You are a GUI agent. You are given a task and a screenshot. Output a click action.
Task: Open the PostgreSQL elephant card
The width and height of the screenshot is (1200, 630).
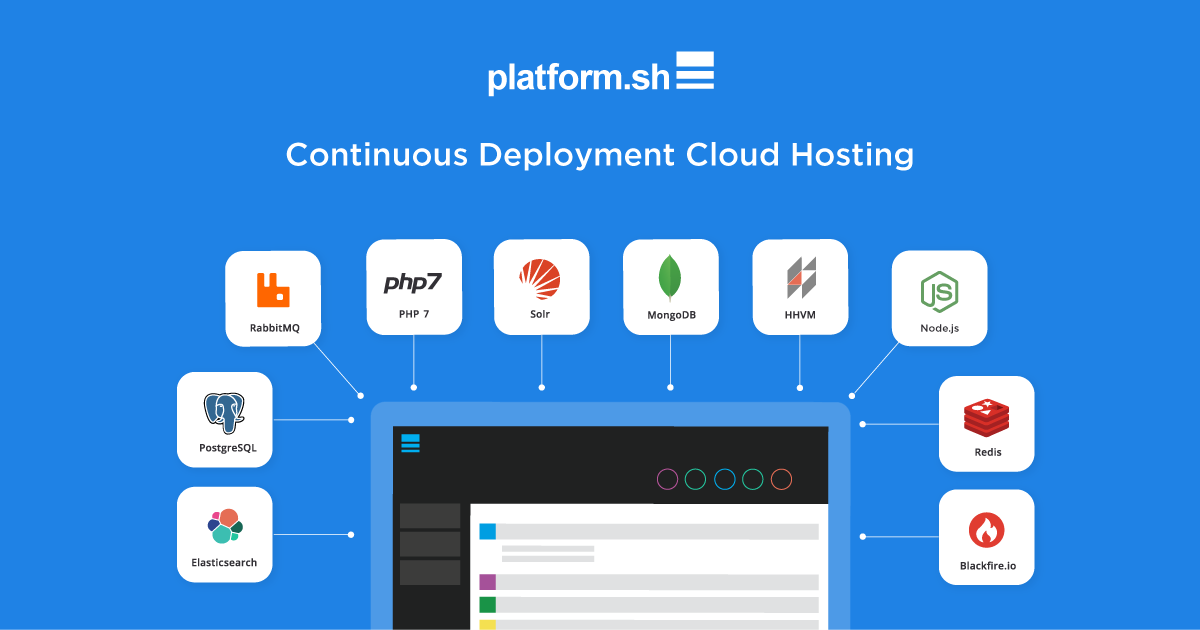coord(225,412)
